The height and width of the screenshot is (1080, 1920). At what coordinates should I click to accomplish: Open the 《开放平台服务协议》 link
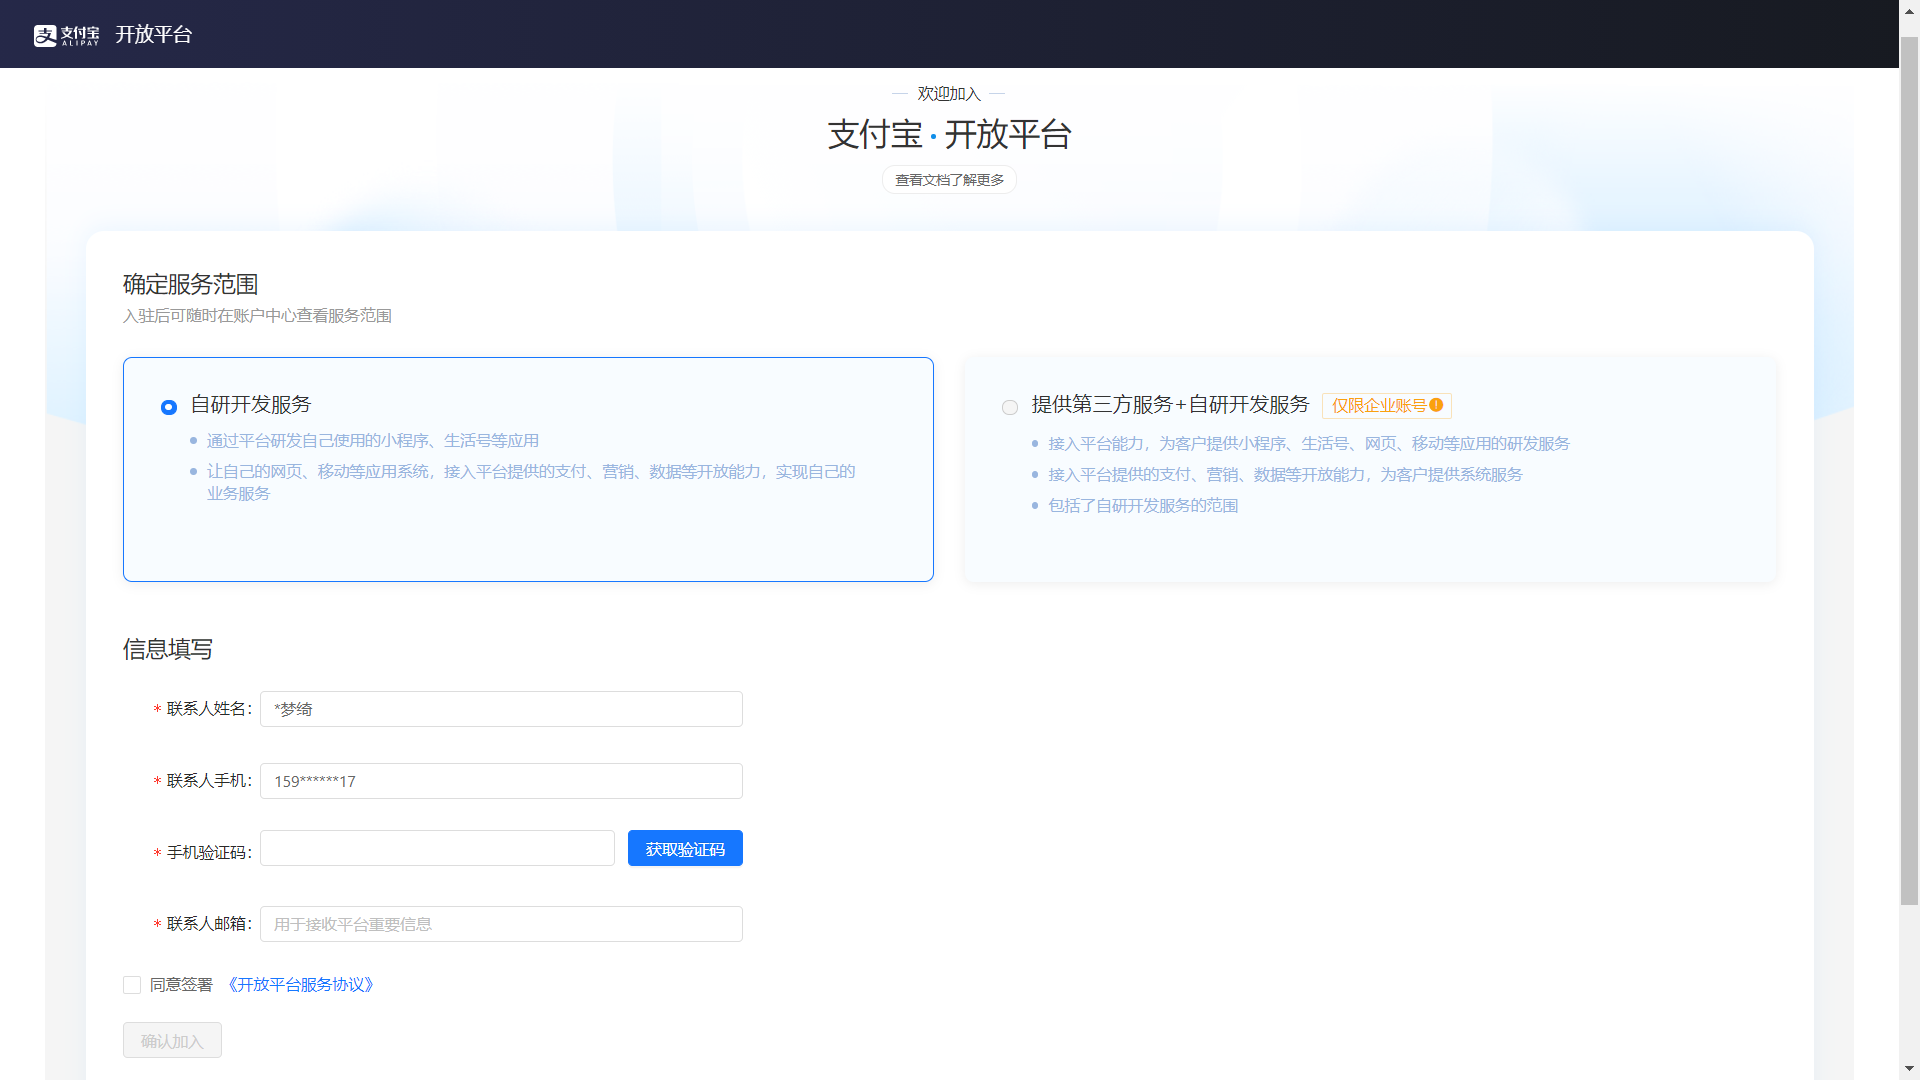300,985
